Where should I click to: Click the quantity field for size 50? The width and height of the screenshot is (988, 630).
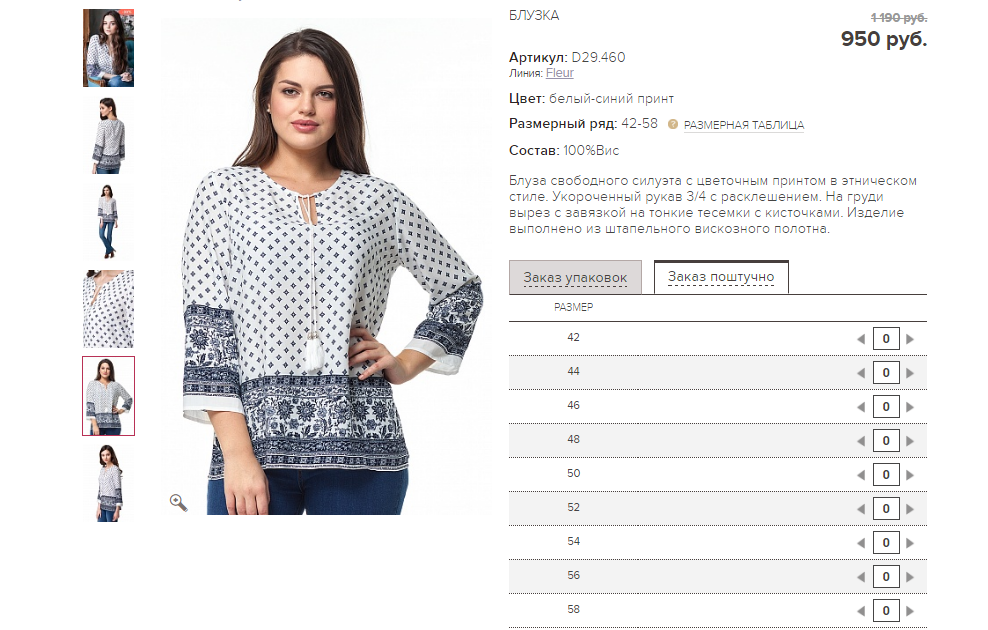(x=886, y=474)
